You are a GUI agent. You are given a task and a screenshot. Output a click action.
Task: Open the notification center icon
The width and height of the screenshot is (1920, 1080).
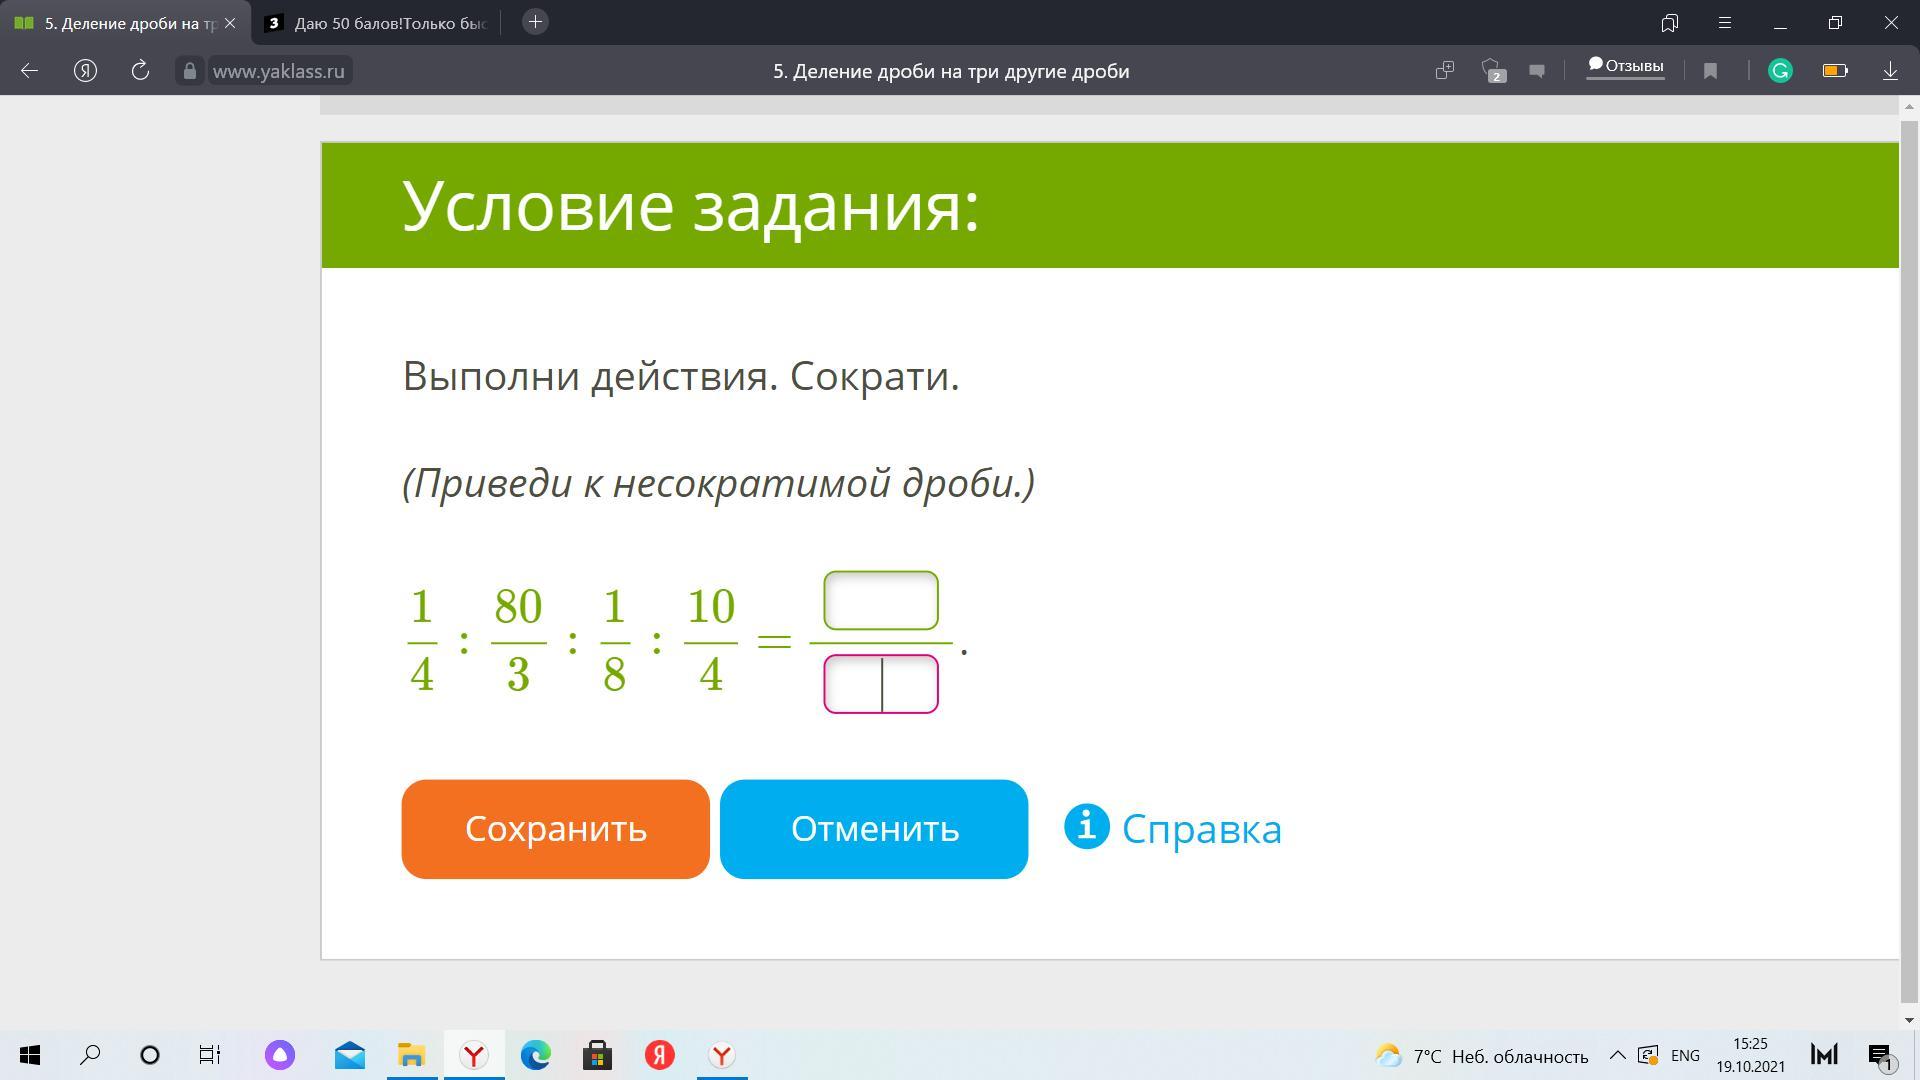click(1880, 1055)
